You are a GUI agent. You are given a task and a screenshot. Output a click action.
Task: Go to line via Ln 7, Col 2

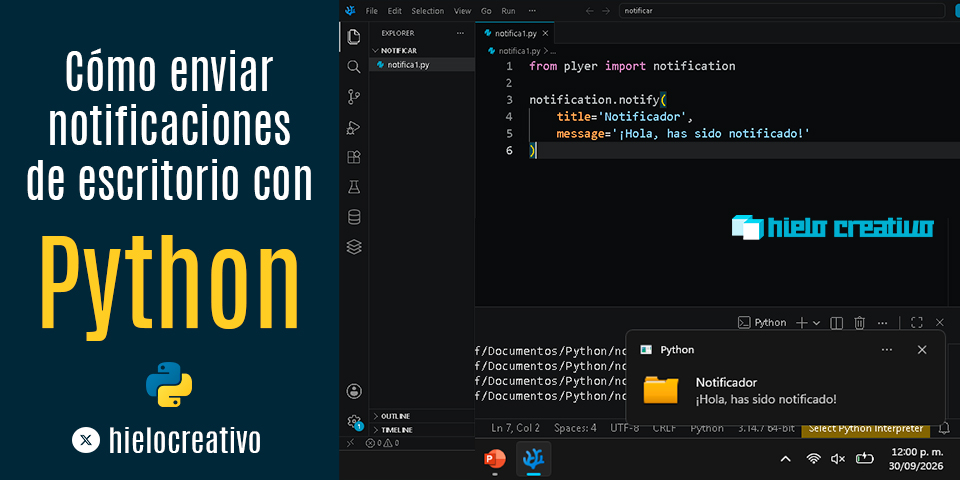[516, 428]
